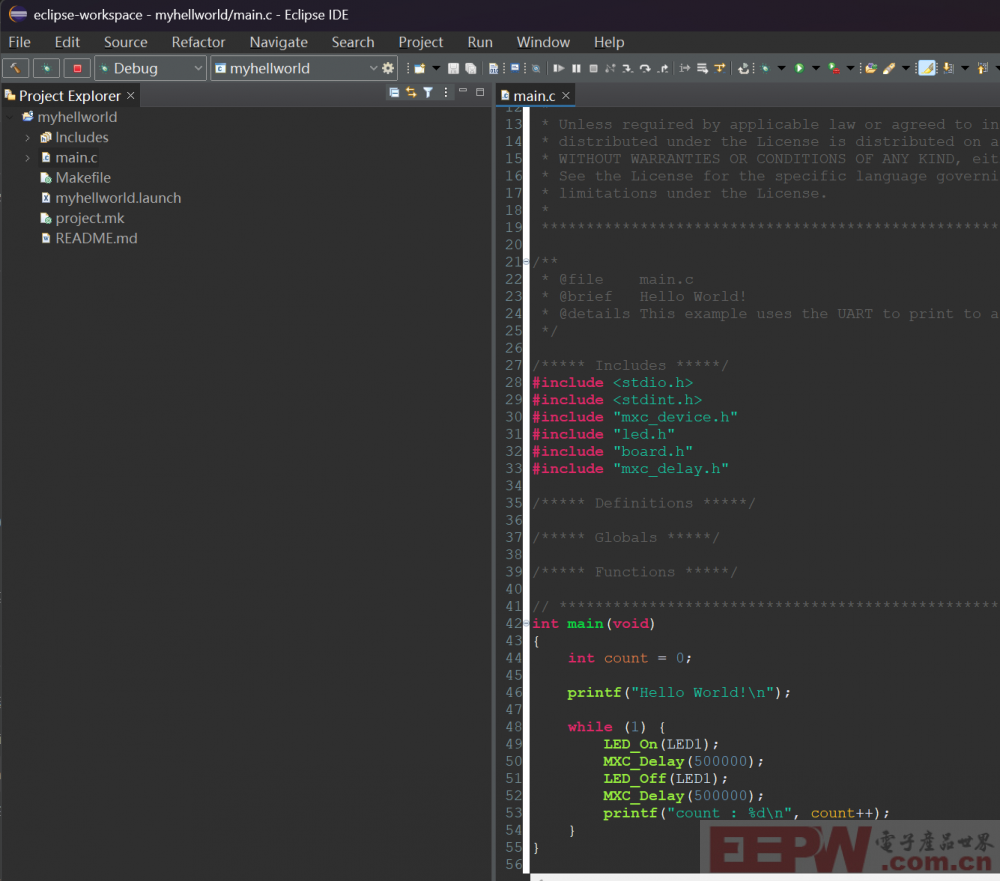Open the Refactor menu

(198, 42)
